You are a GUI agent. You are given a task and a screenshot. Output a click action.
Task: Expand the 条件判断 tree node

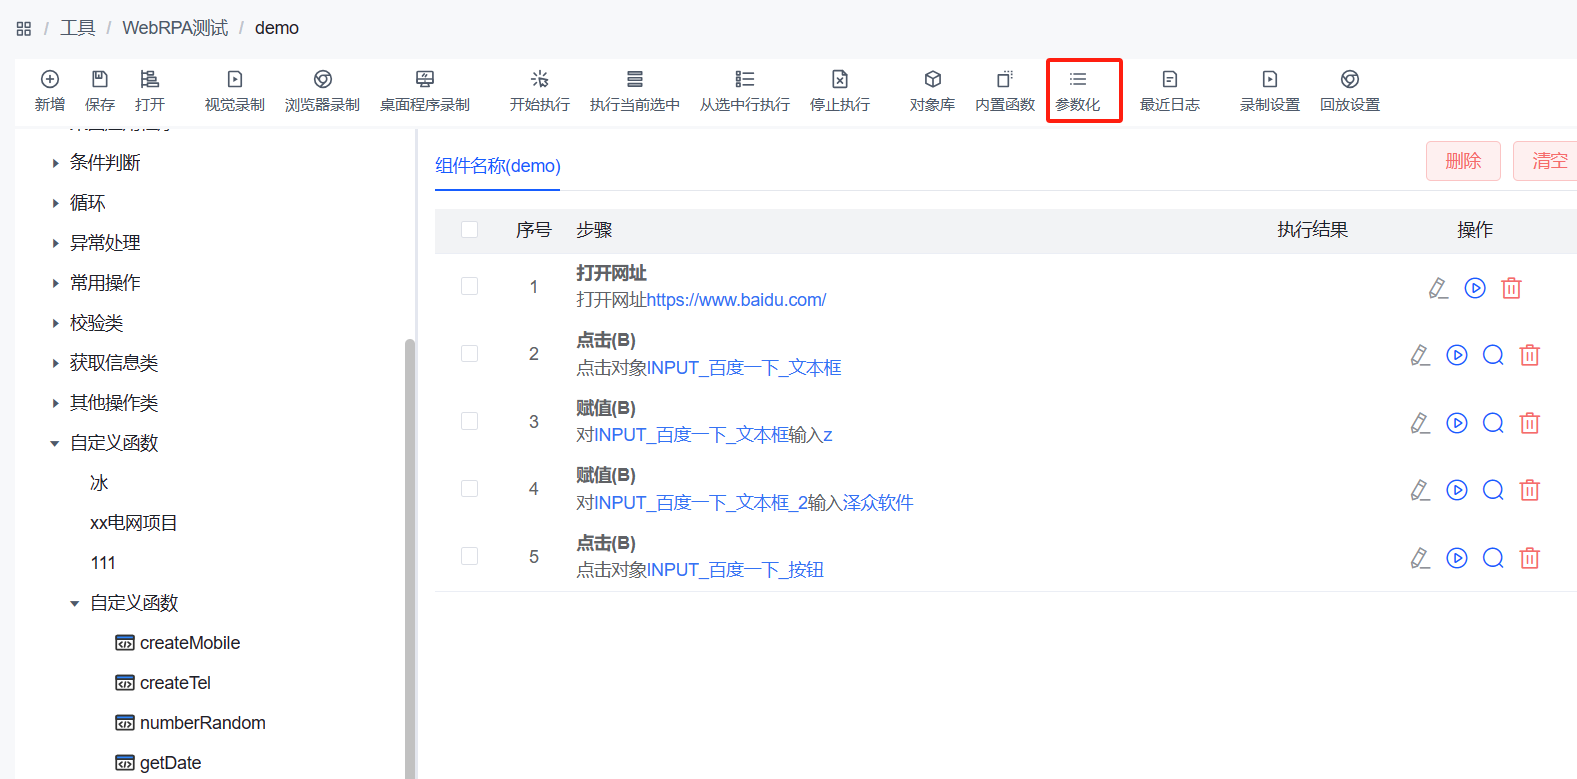(x=56, y=163)
